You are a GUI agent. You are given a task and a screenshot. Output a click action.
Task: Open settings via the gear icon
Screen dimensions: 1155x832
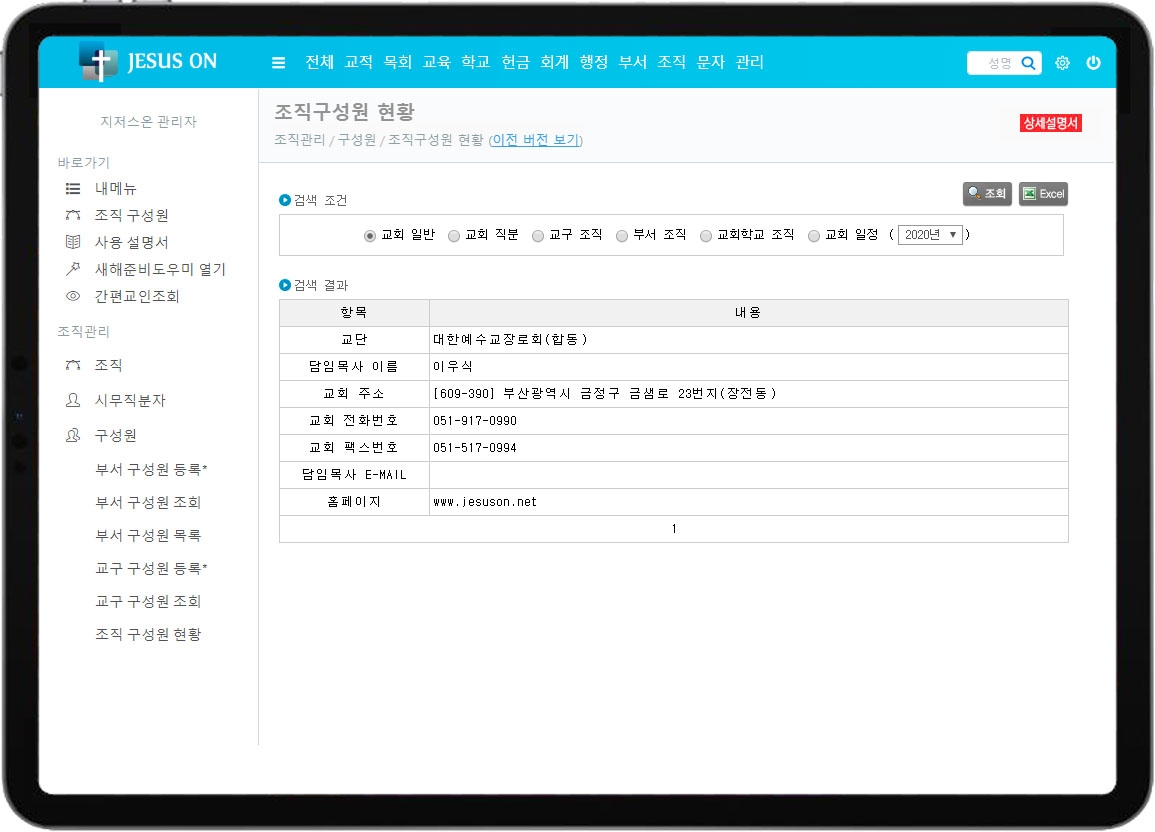1062,63
